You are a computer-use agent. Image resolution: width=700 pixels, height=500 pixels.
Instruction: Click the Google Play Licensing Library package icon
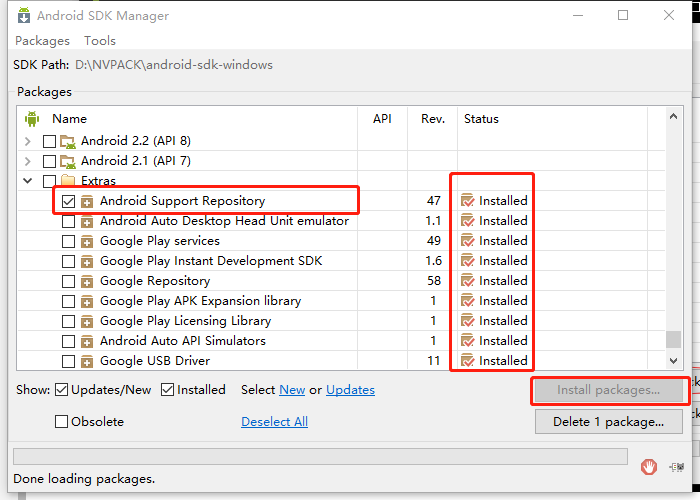(87, 321)
